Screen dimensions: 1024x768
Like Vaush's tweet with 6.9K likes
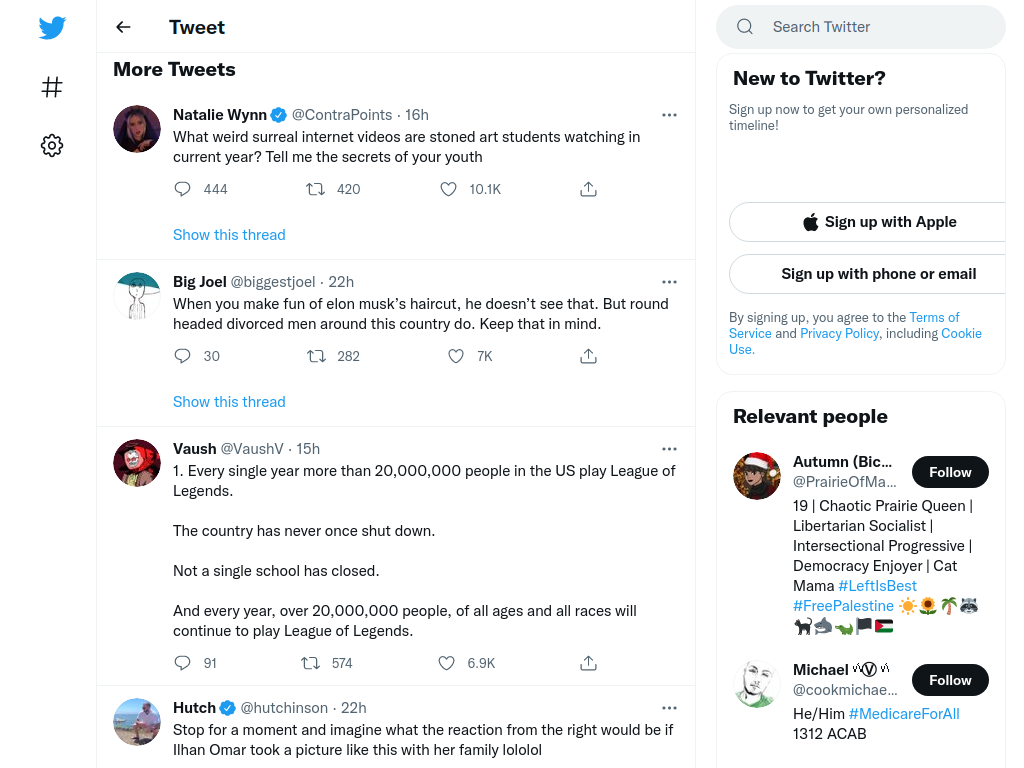446,664
